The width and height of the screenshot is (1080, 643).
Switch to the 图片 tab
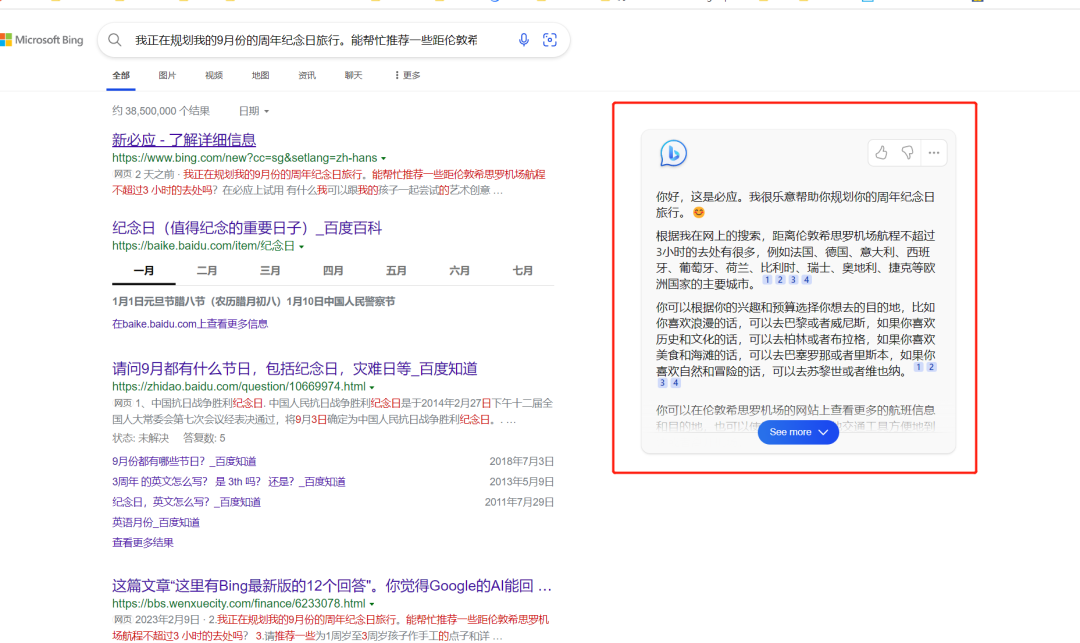coord(167,75)
